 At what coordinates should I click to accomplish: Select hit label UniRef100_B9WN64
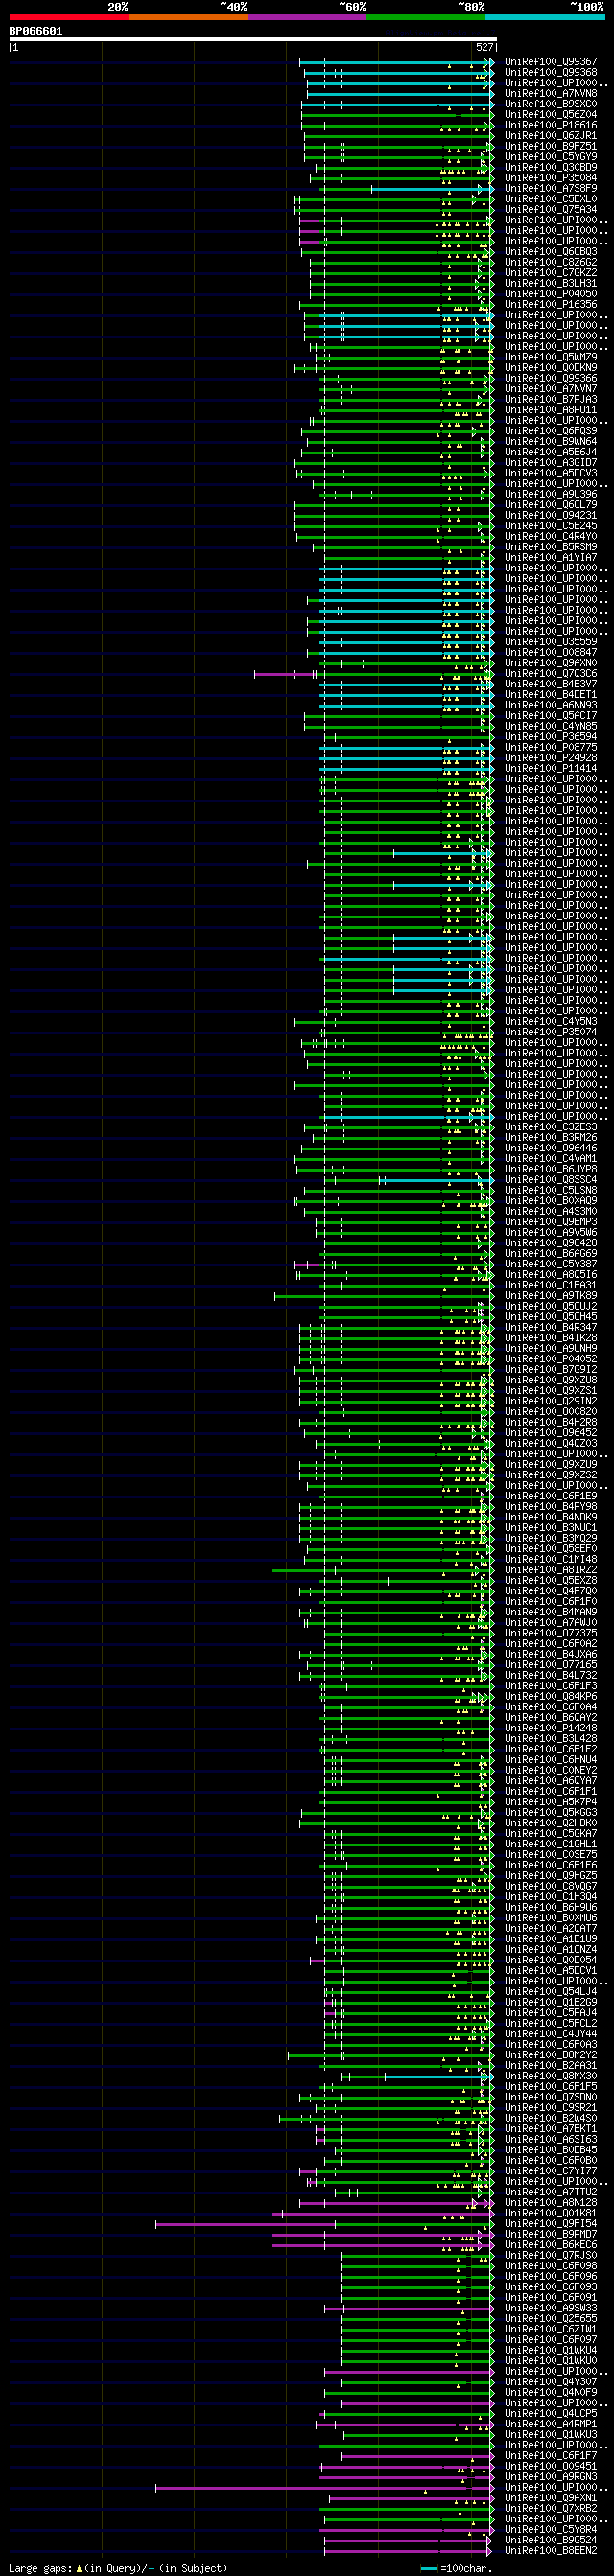[551, 441]
